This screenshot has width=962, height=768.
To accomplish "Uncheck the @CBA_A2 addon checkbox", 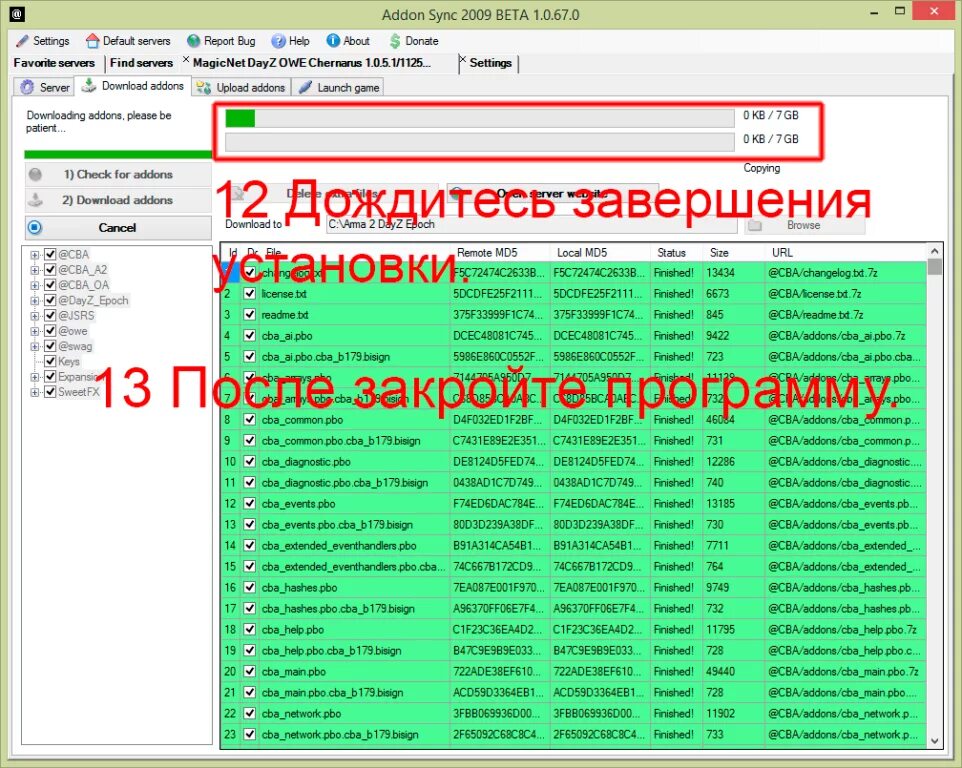I will pyautogui.click(x=50, y=270).
